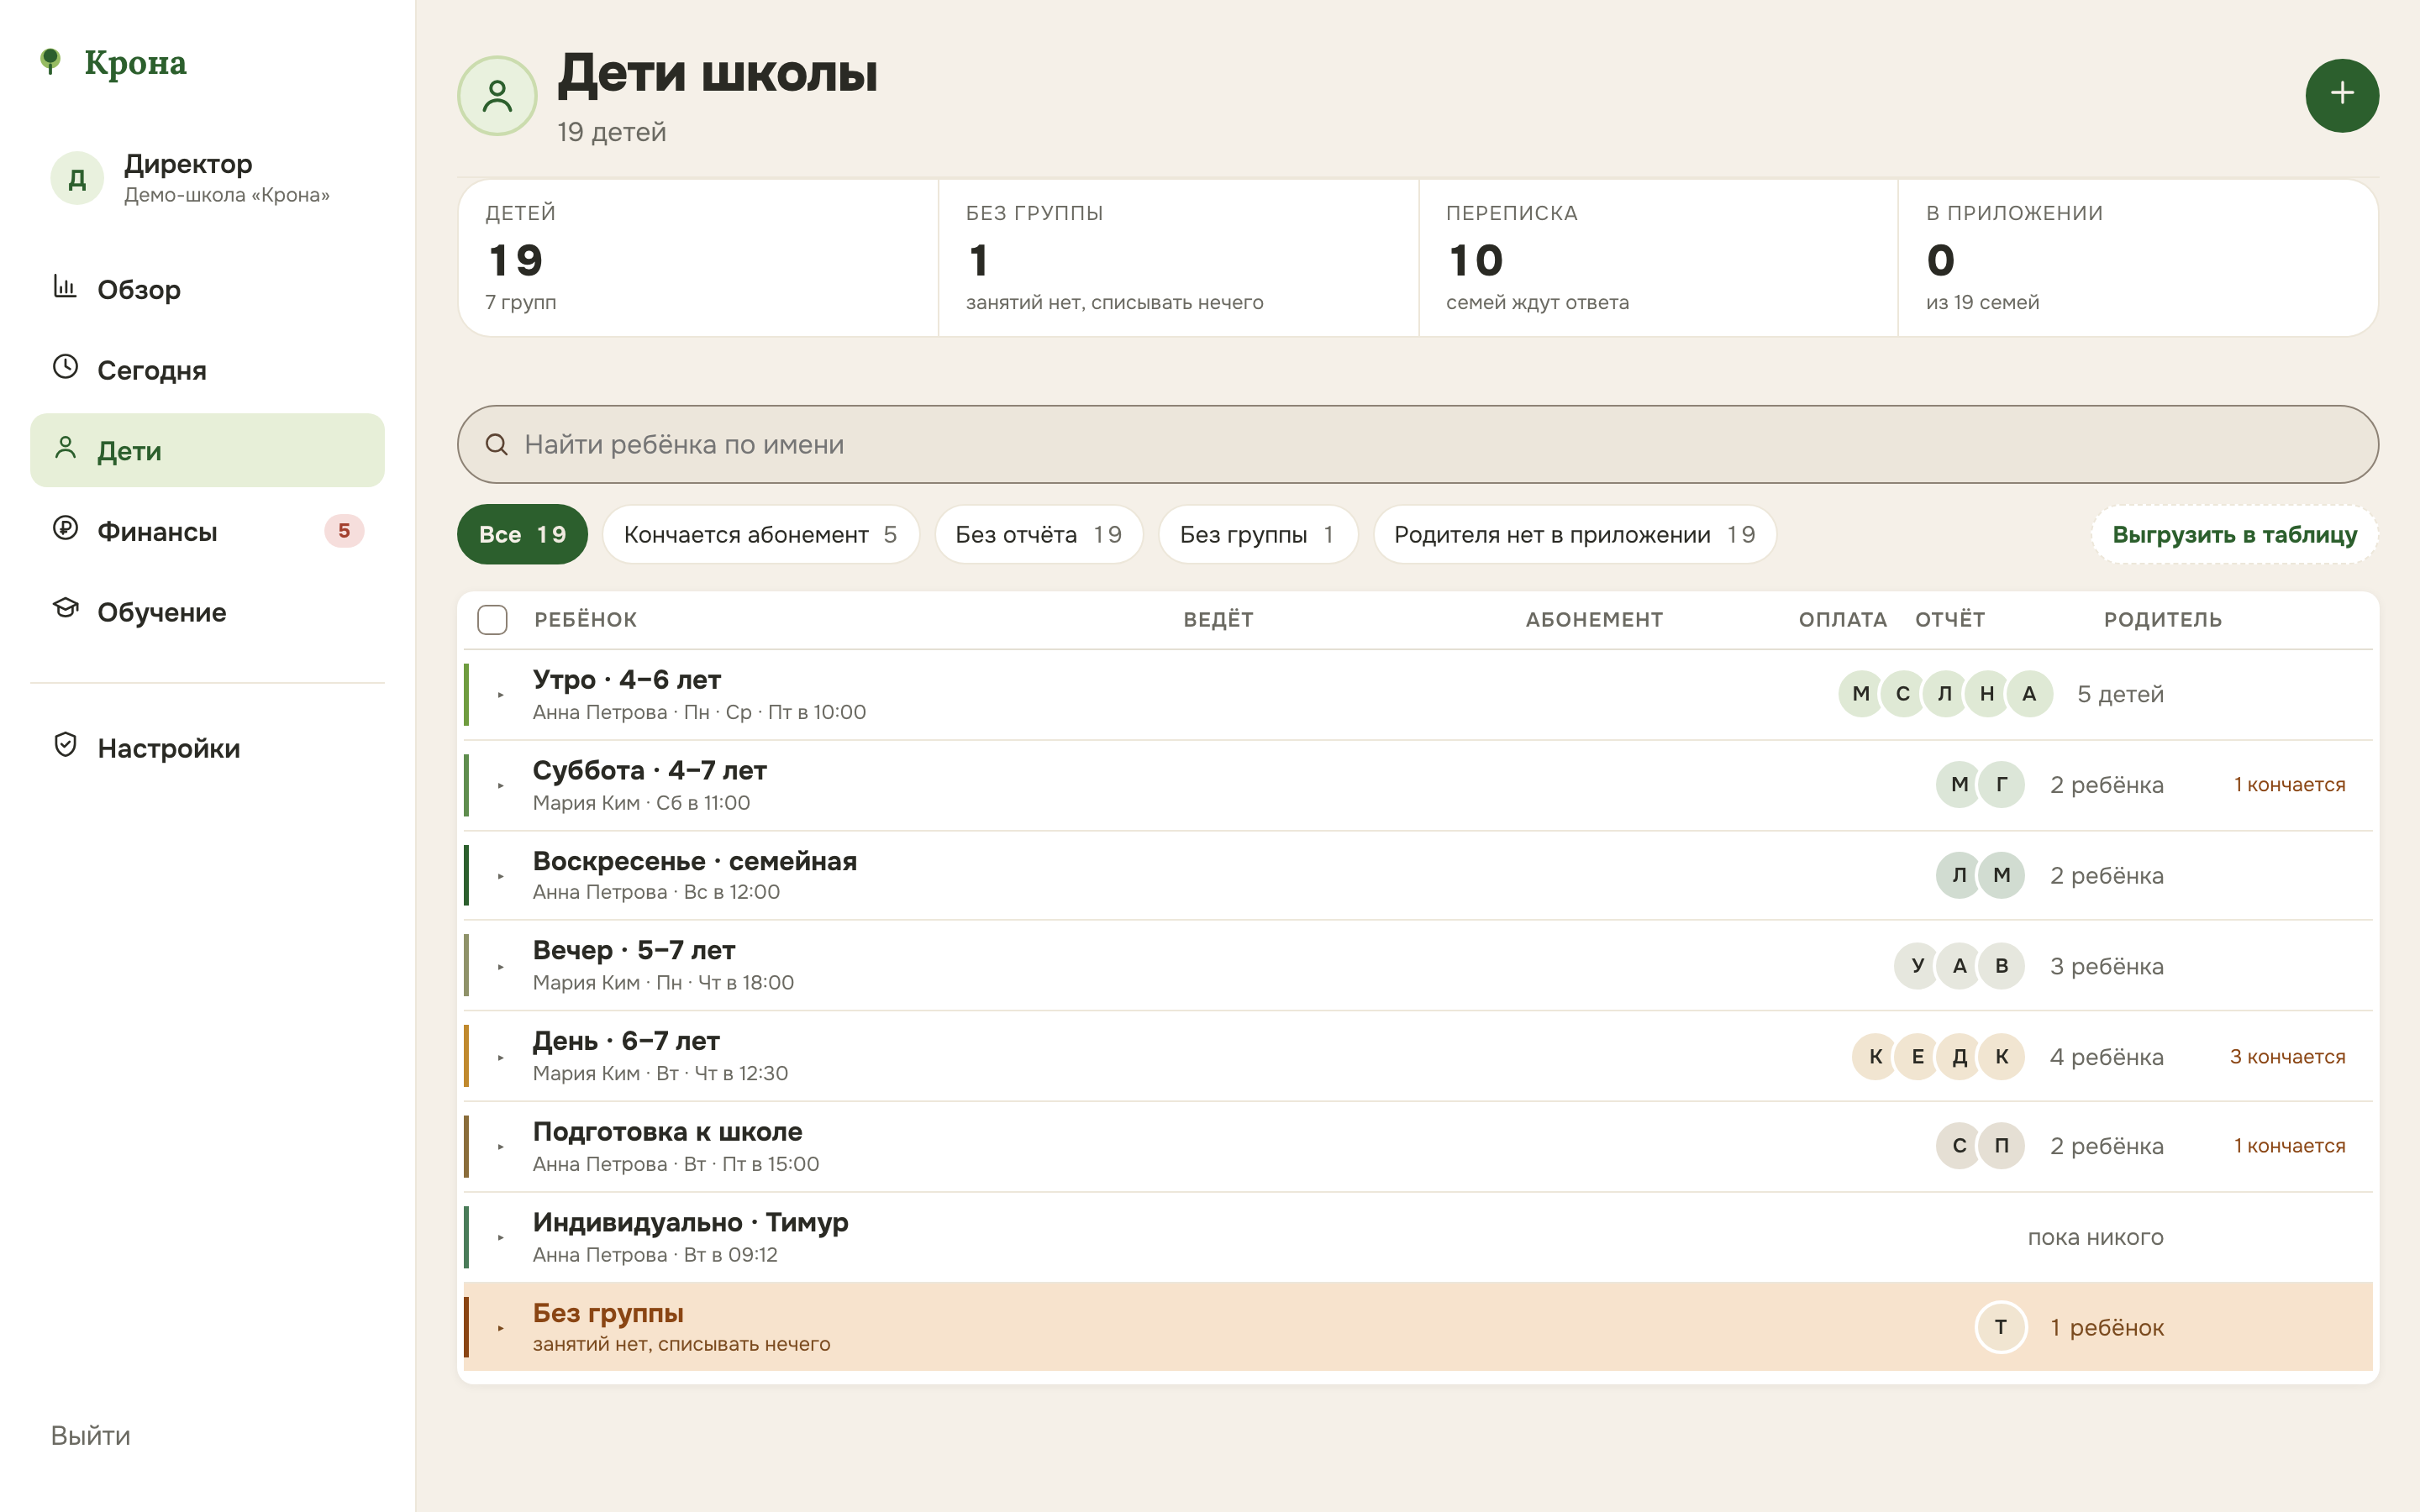Click avatar П in Подготовка к школе group
This screenshot has width=2420, height=1512.
coord(2001,1146)
